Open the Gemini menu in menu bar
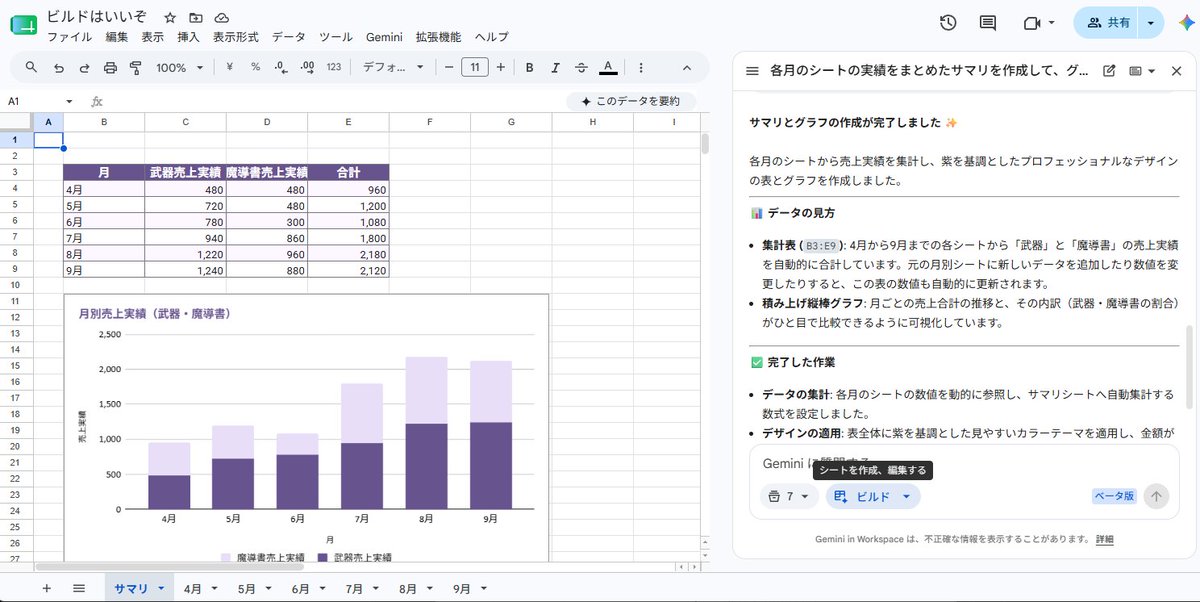The height and width of the screenshot is (602, 1200). click(x=384, y=37)
